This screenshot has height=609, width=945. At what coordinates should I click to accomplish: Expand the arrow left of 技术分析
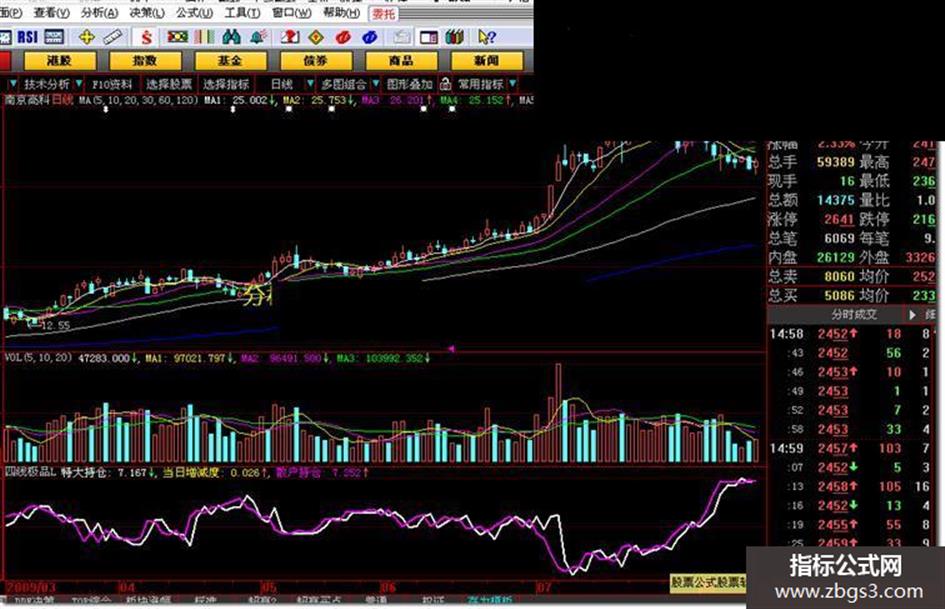[13, 84]
